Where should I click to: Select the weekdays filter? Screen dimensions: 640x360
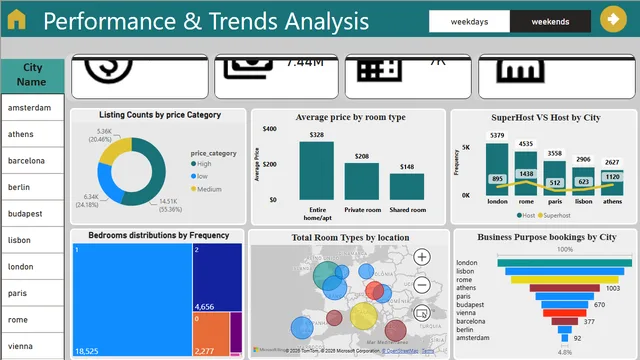[x=469, y=22]
